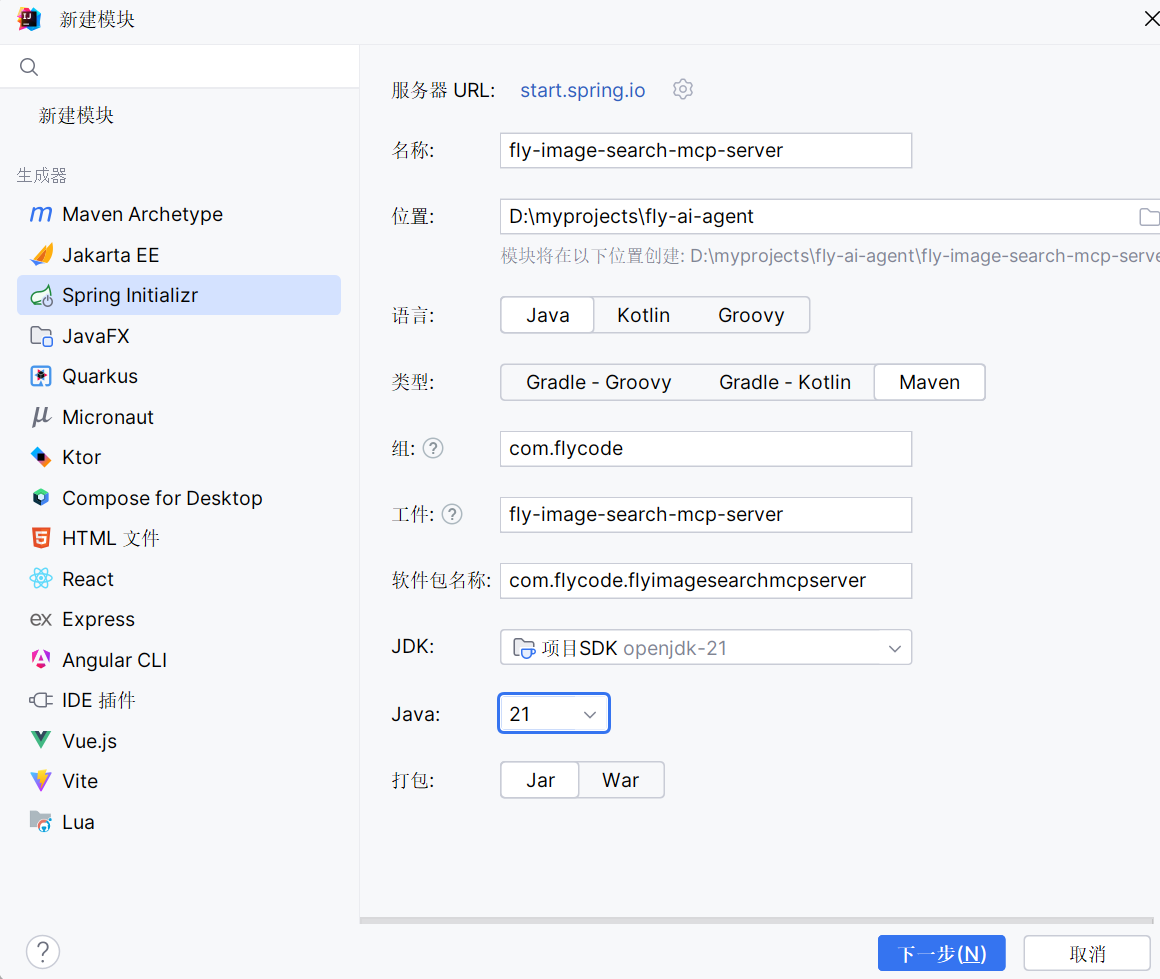1160x979 pixels.
Task: Click the 取消 button
Action: [x=1087, y=953]
